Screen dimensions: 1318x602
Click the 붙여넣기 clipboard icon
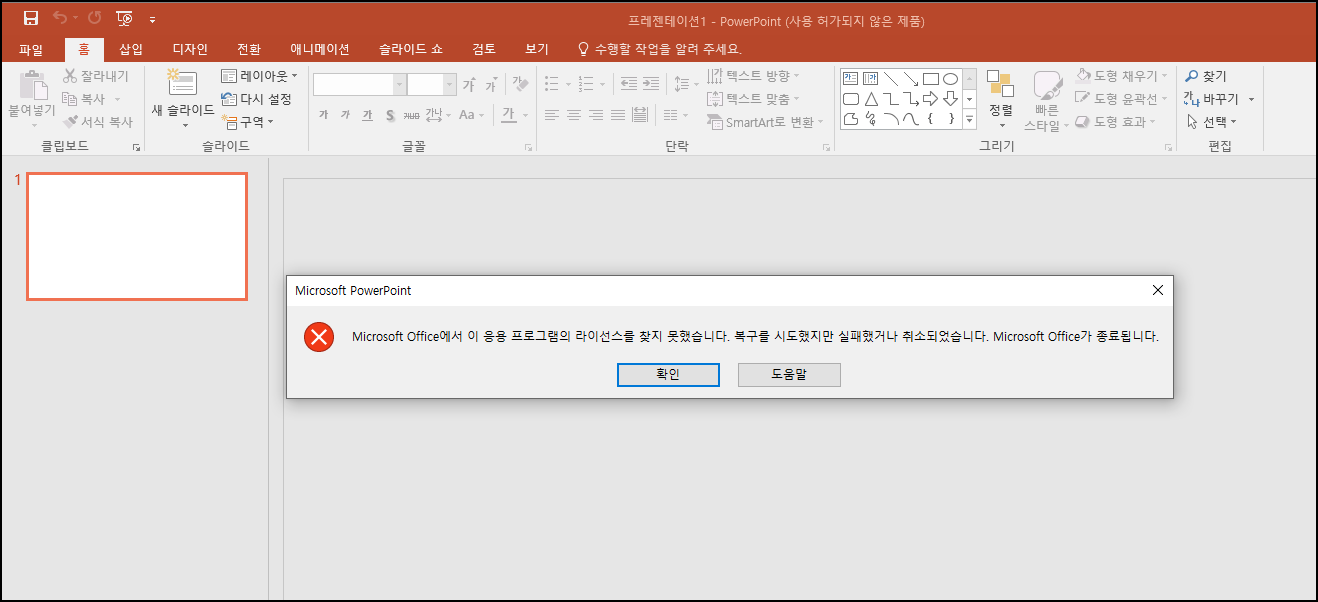click(33, 85)
